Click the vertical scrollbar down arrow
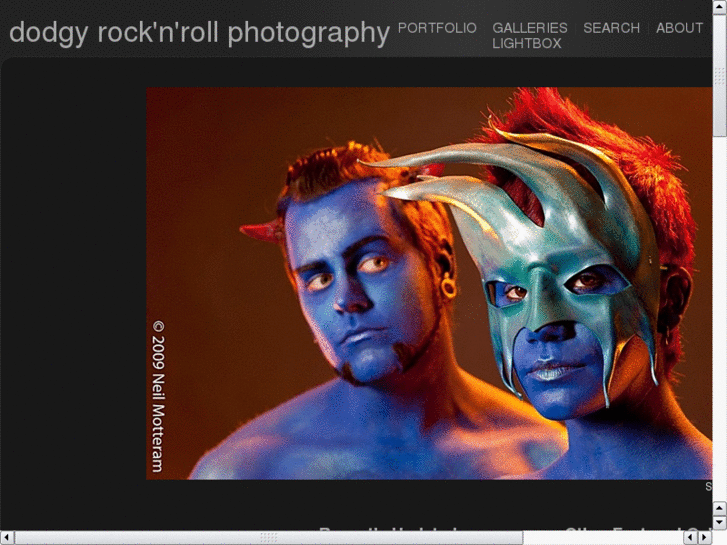This screenshot has height=545, width=727. coord(720,522)
